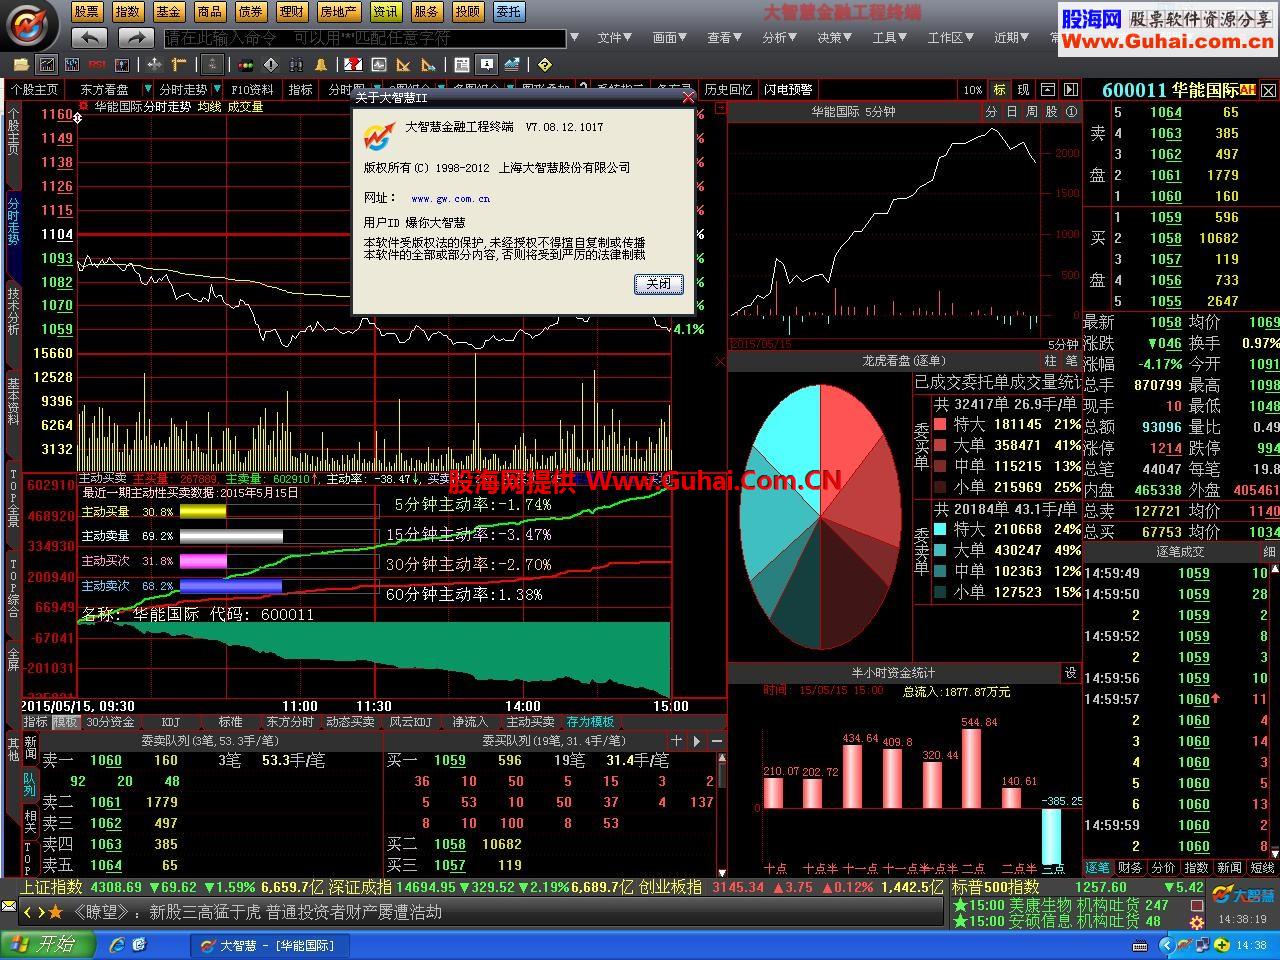Click the Windows 开始 start button

(49, 944)
